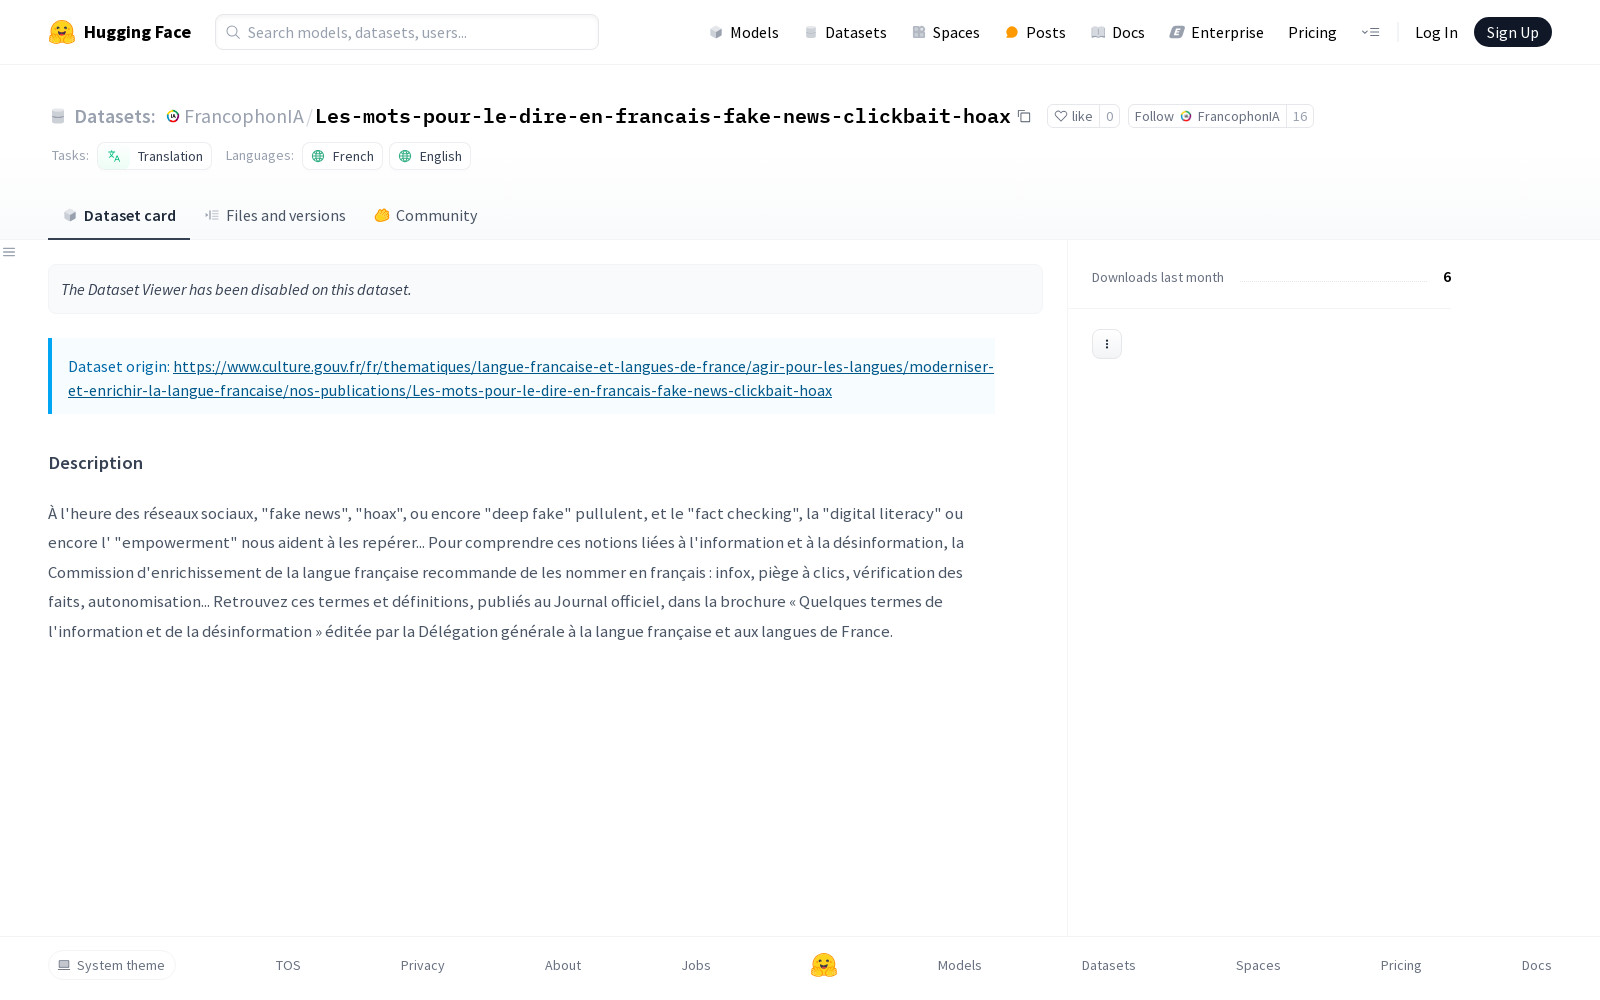
Task: Open the System theme selector
Action: [x=112, y=965]
